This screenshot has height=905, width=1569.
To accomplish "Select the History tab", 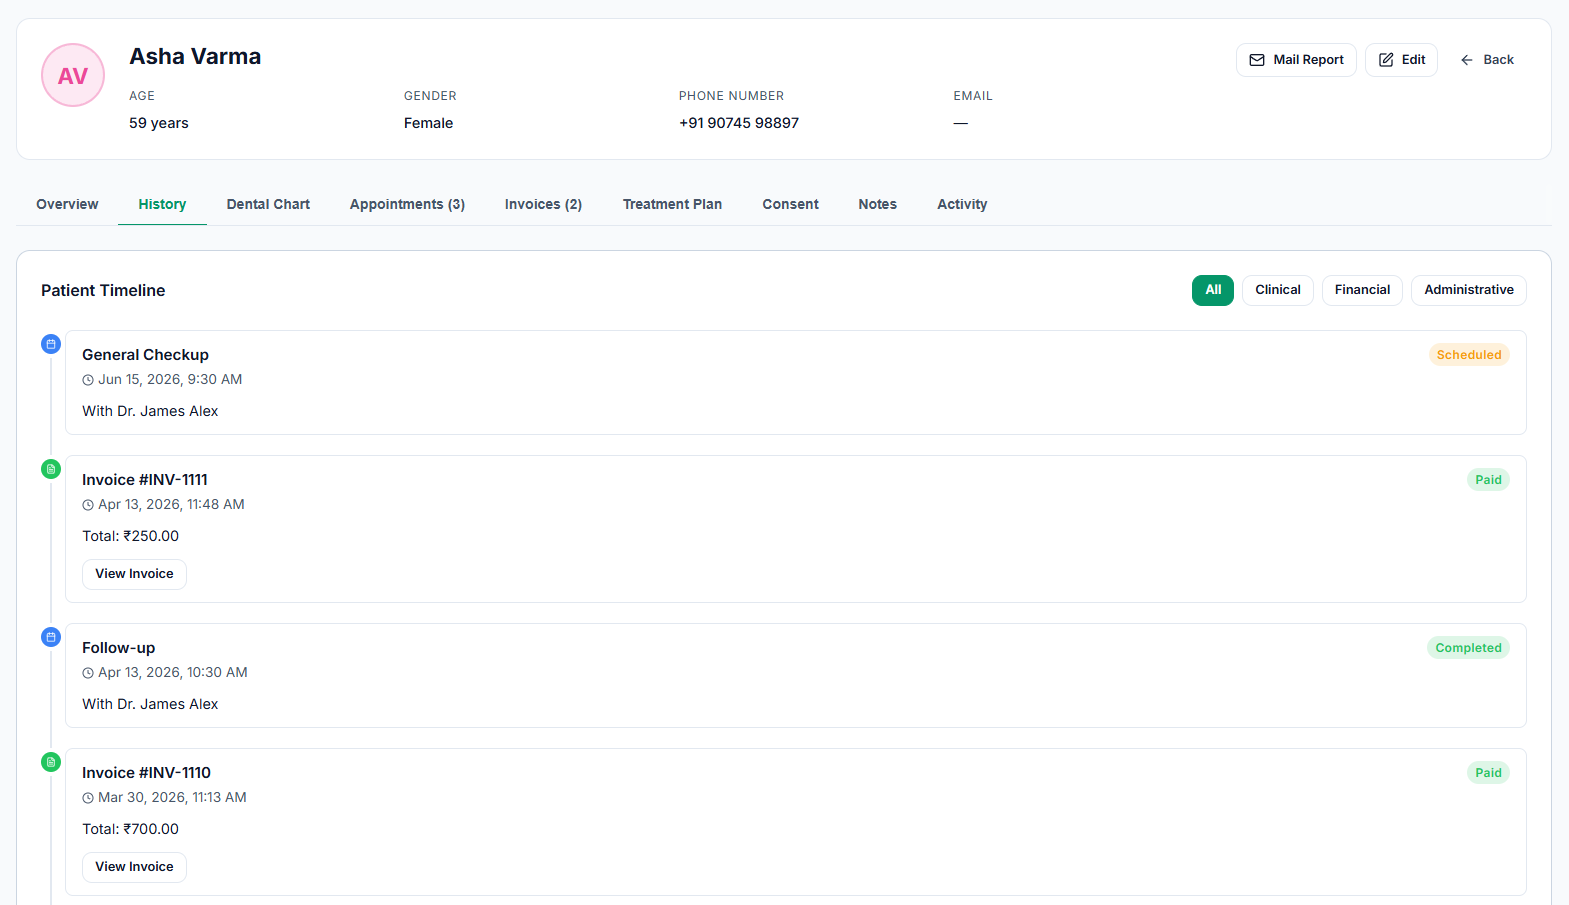I will 162,204.
